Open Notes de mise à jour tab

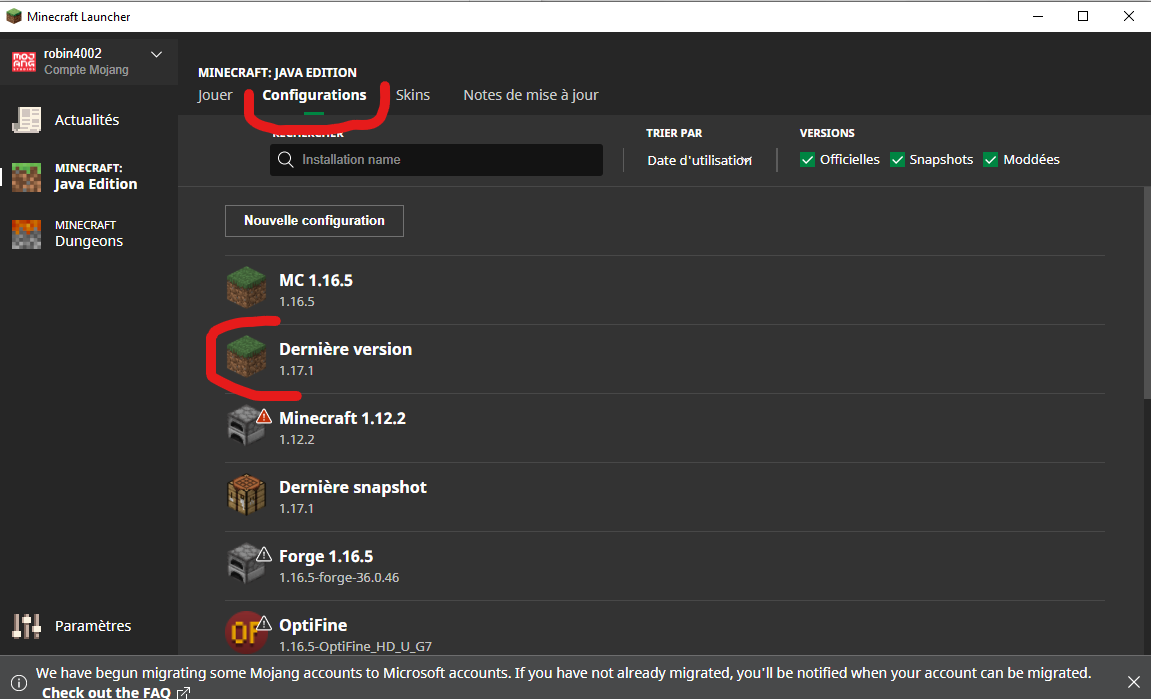coord(531,95)
